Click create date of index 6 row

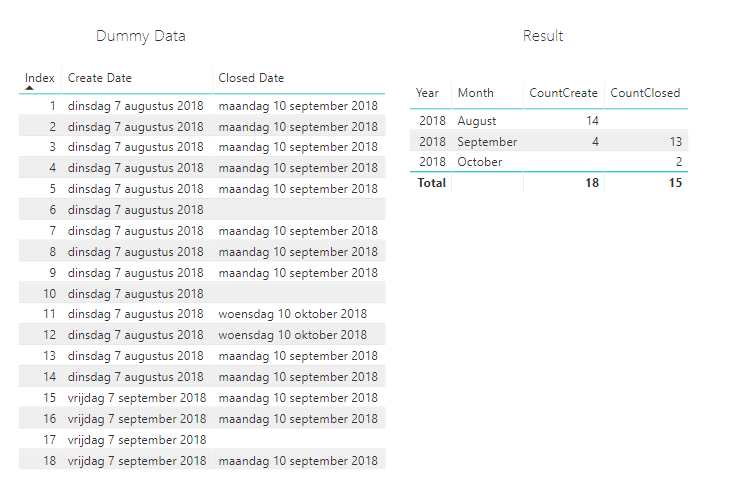point(135,210)
